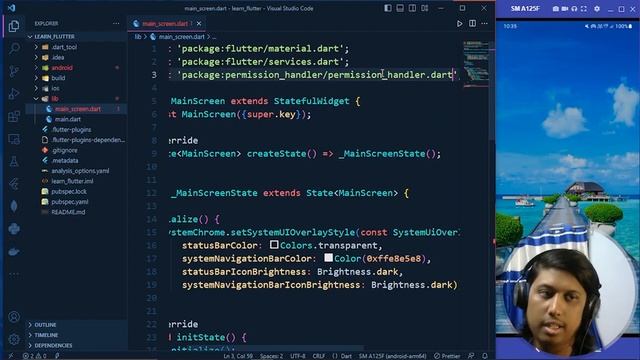Open the Flutter-style icon in activity bar

pos(14,184)
